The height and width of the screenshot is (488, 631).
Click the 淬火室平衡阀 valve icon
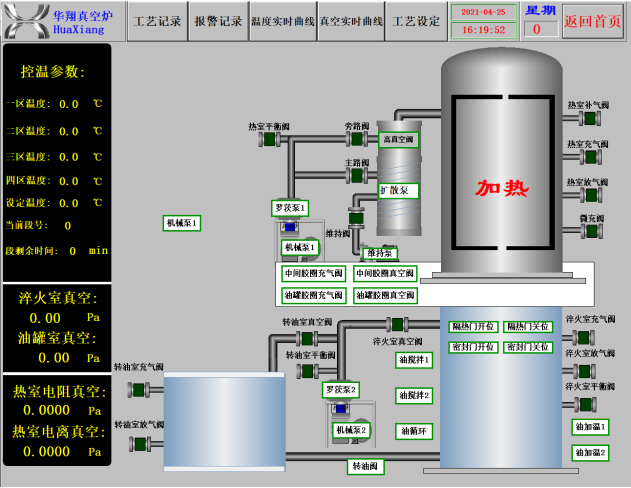583,403
